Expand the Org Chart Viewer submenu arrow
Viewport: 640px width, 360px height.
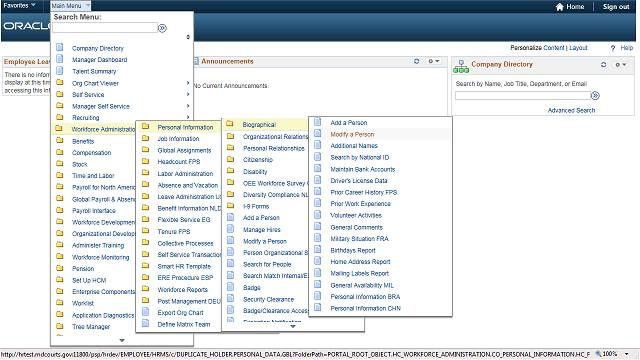point(188,83)
